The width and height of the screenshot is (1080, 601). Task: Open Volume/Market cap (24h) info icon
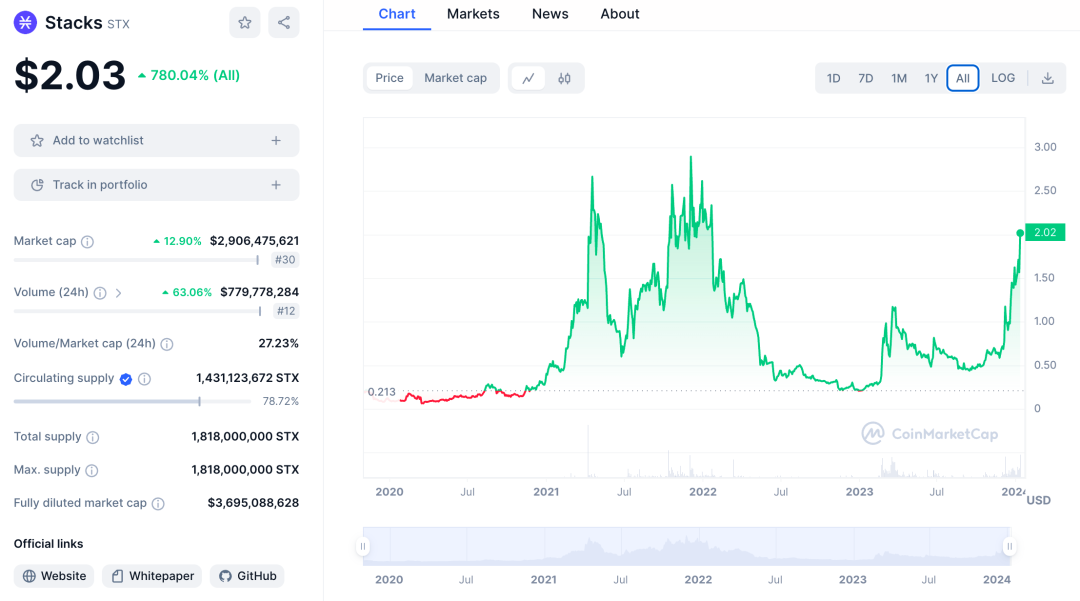coord(167,344)
